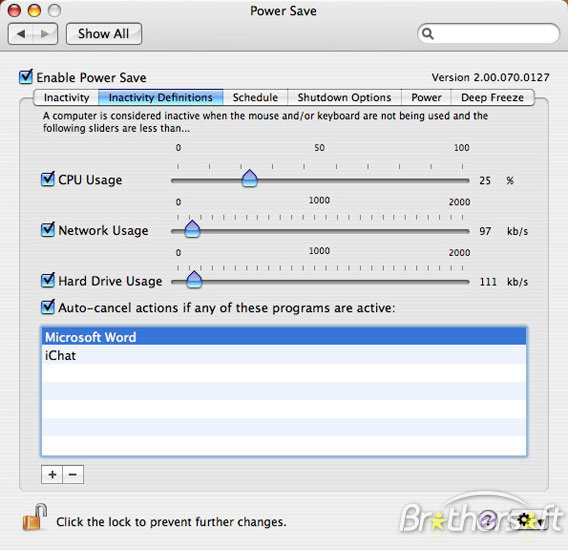Image resolution: width=568 pixels, height=550 pixels.
Task: Switch to the Deep Freeze tab
Action: 492,97
